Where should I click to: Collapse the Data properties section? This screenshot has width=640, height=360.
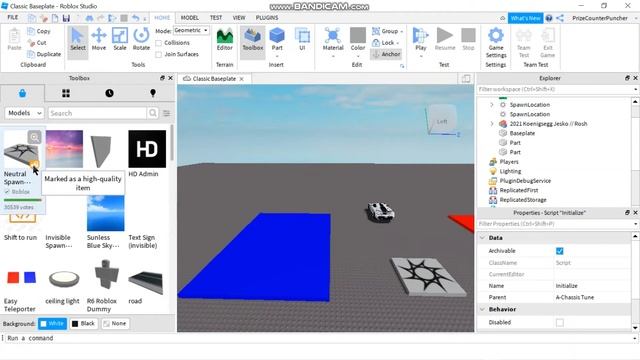click(482, 238)
